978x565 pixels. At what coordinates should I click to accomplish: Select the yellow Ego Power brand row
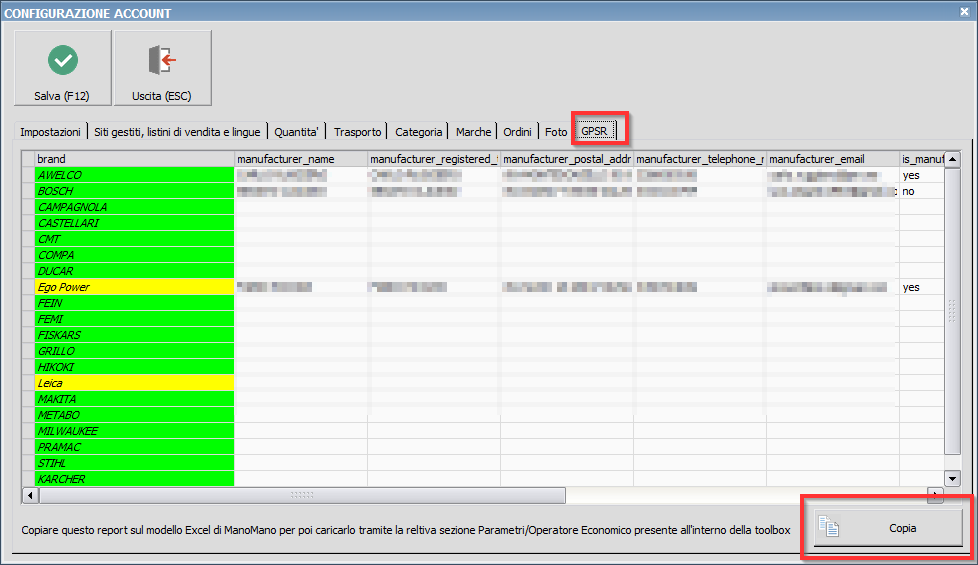(135, 287)
